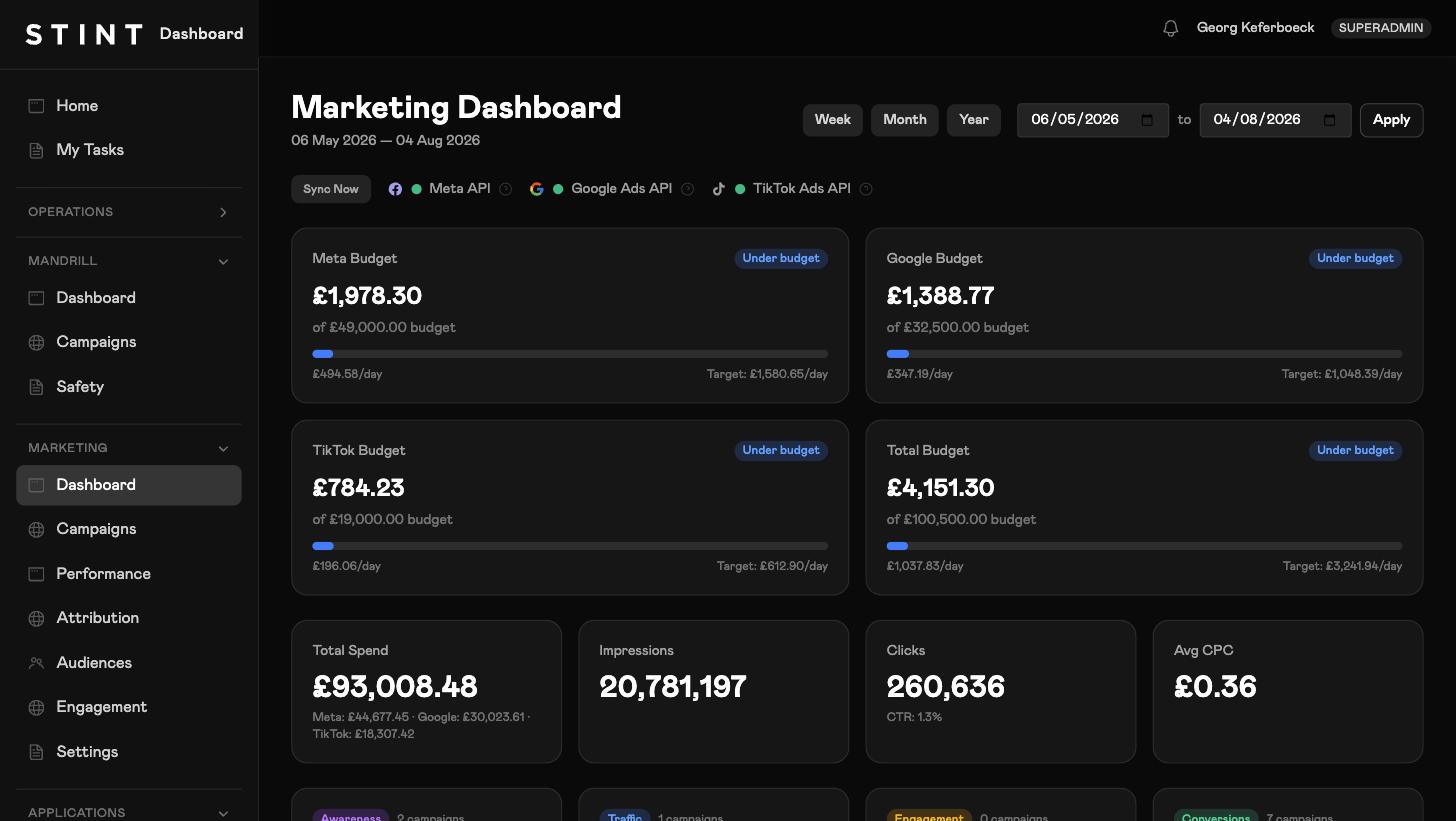Viewport: 1456px width, 821px height.
Task: Open Settings under Marketing
Action: click(x=129, y=752)
